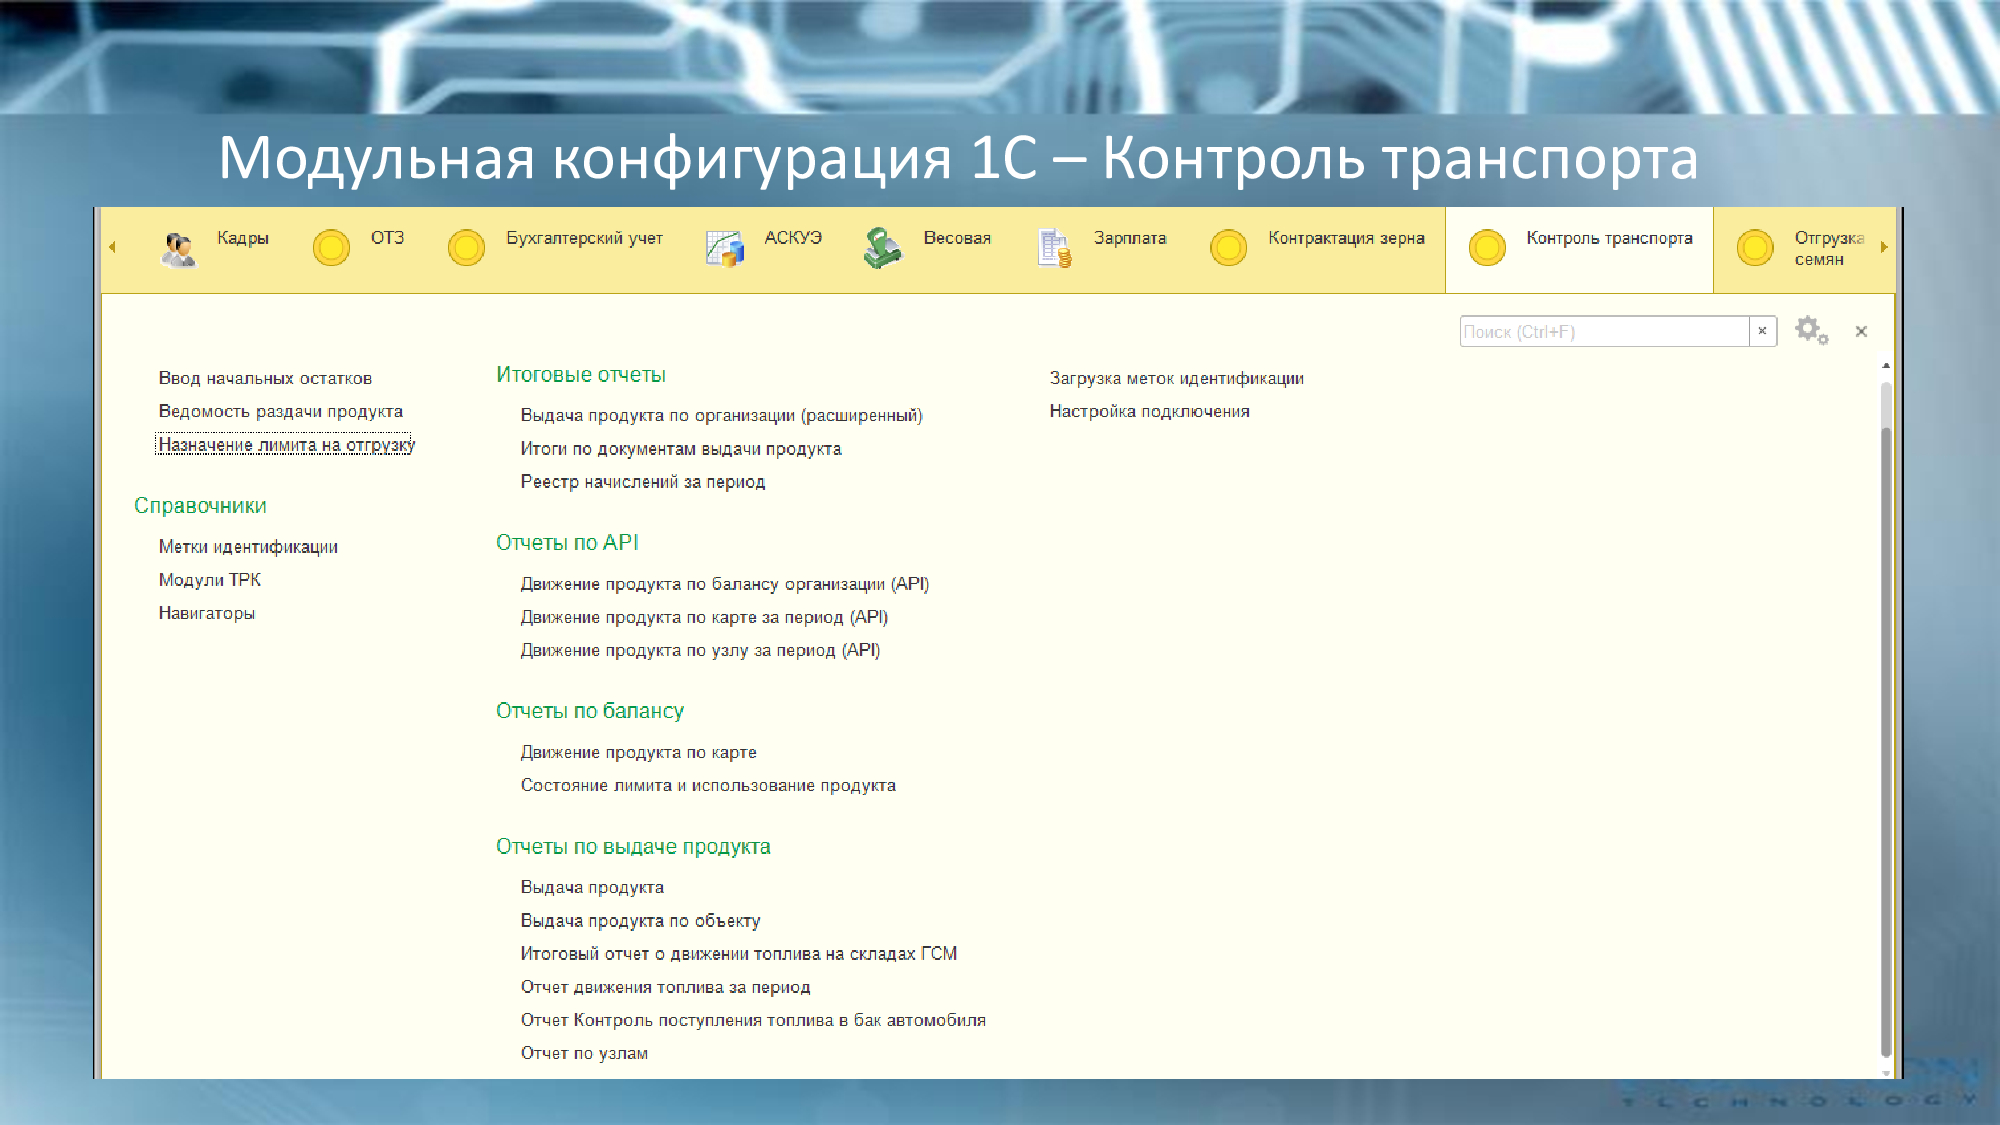Open Реестр начислений за период

coord(643,482)
